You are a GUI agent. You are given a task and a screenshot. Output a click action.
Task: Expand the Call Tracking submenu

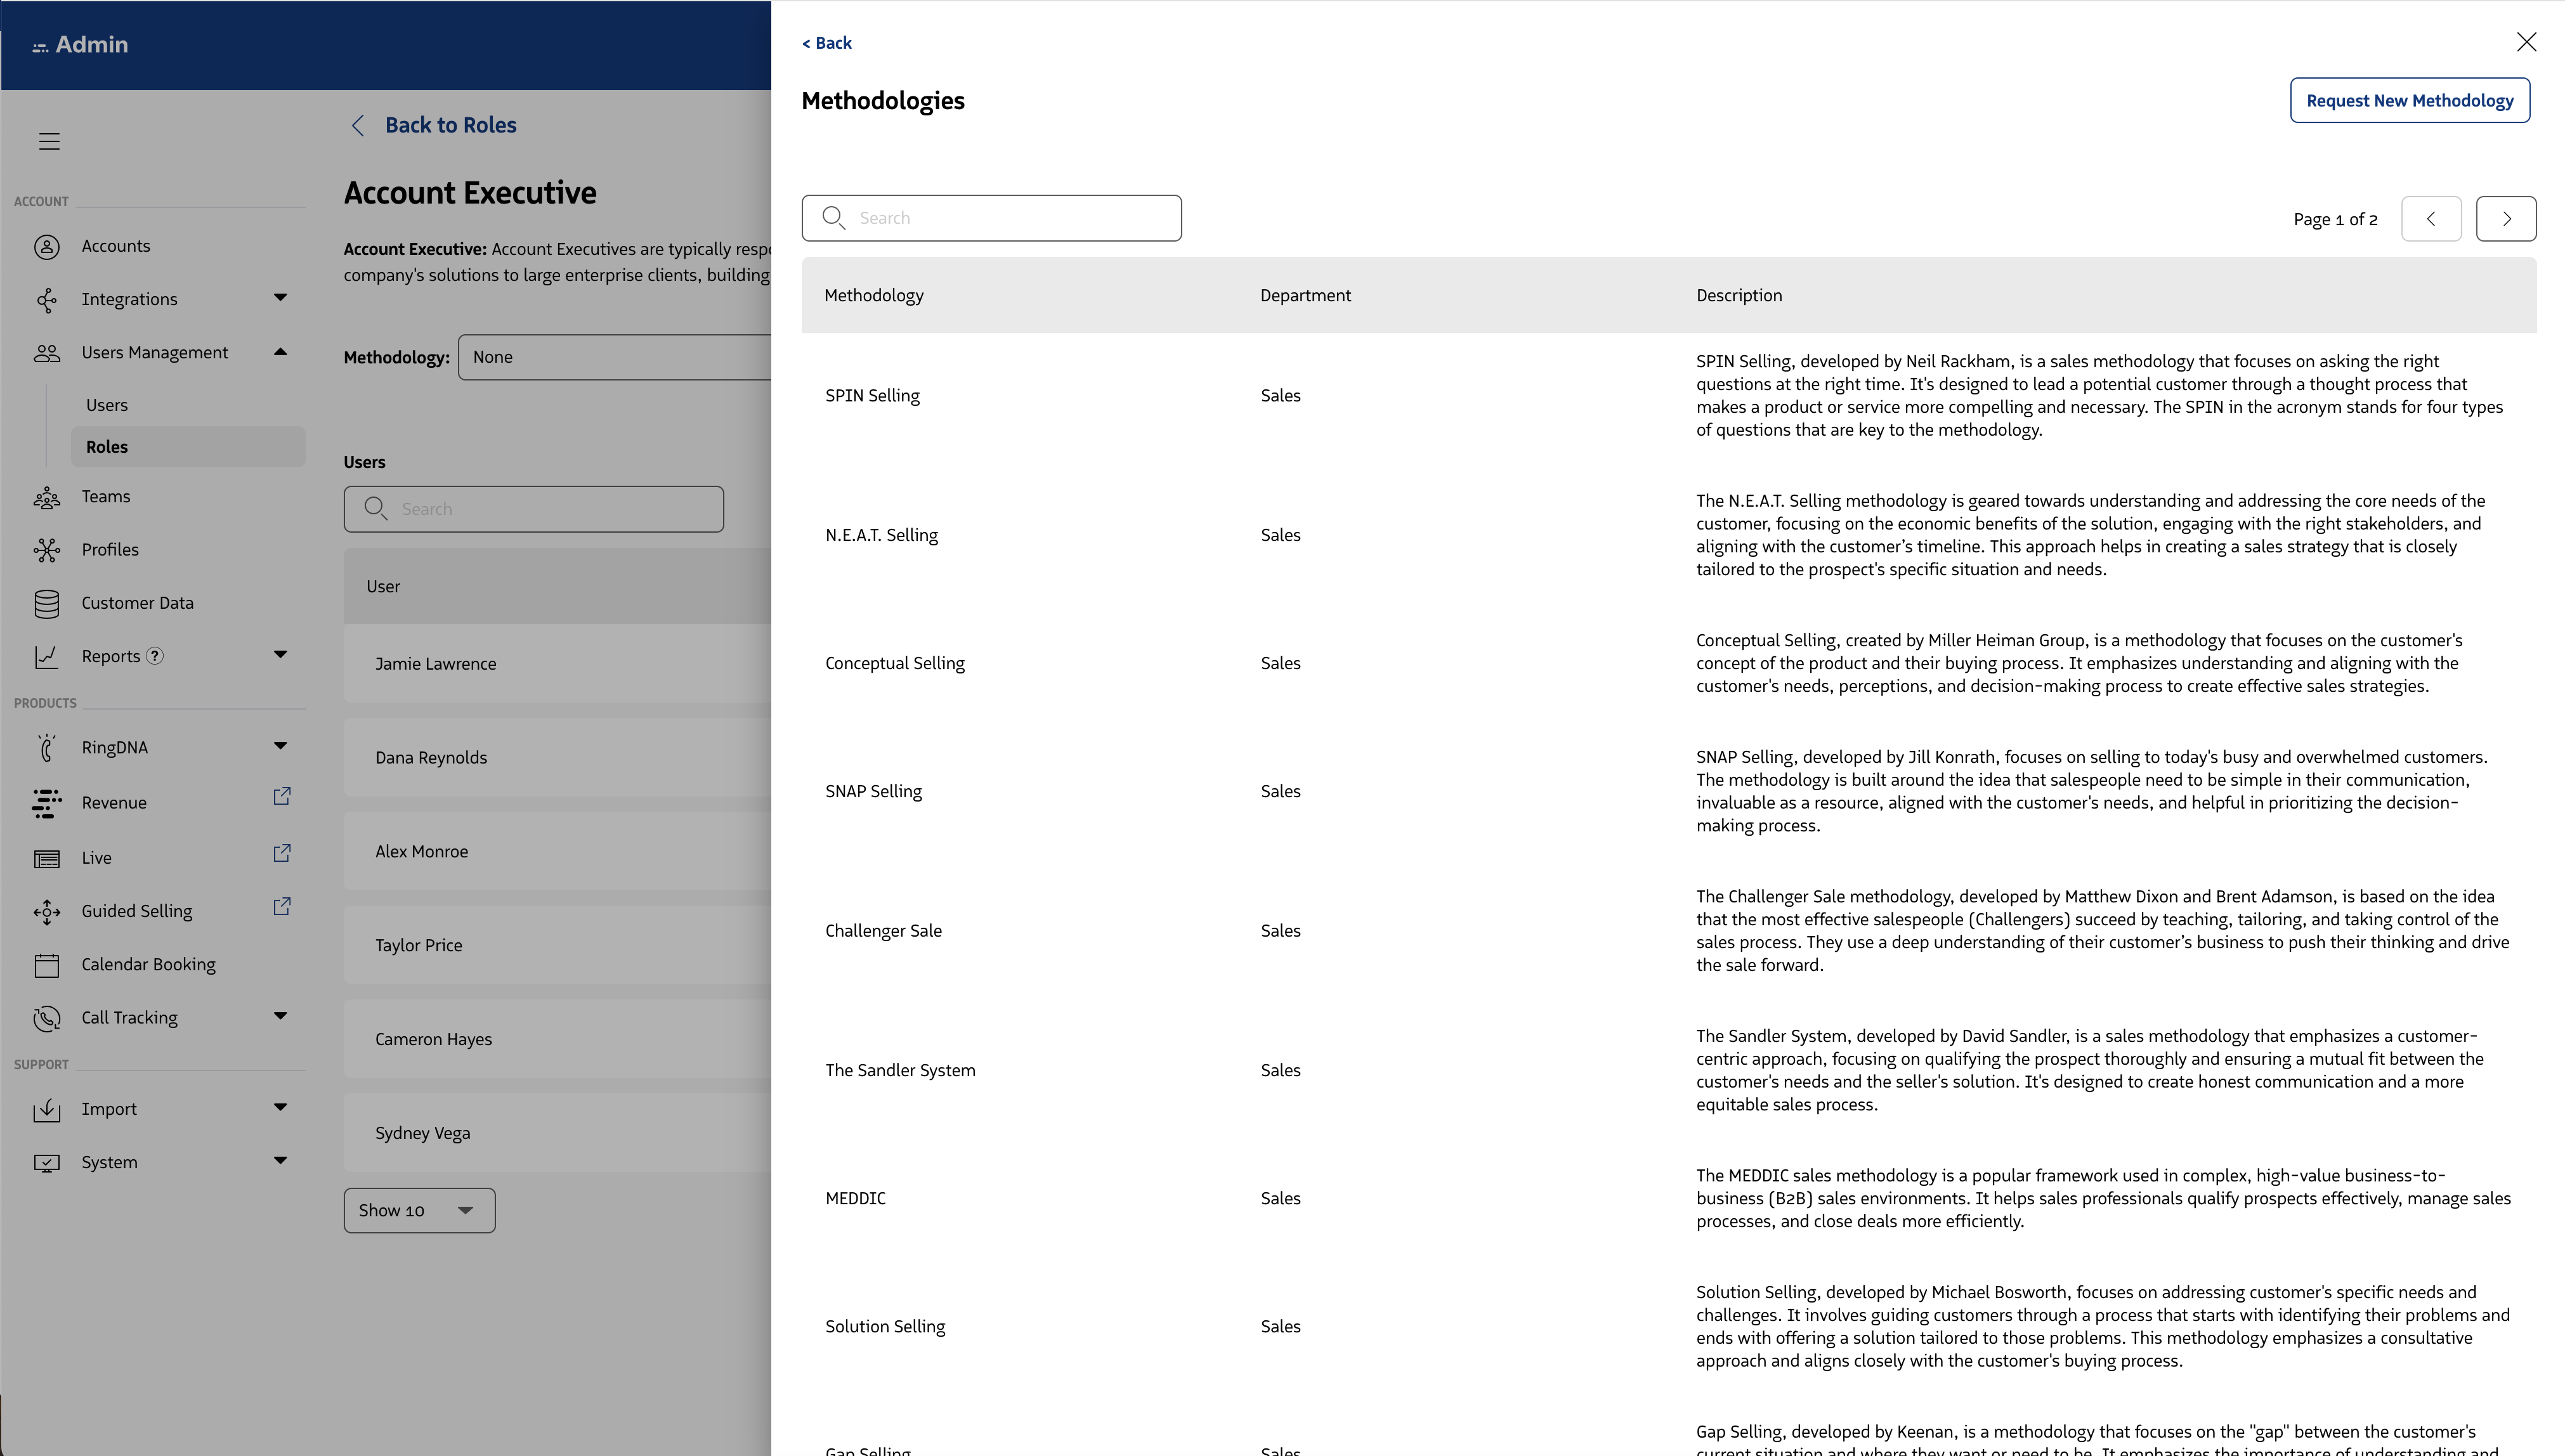click(280, 1017)
